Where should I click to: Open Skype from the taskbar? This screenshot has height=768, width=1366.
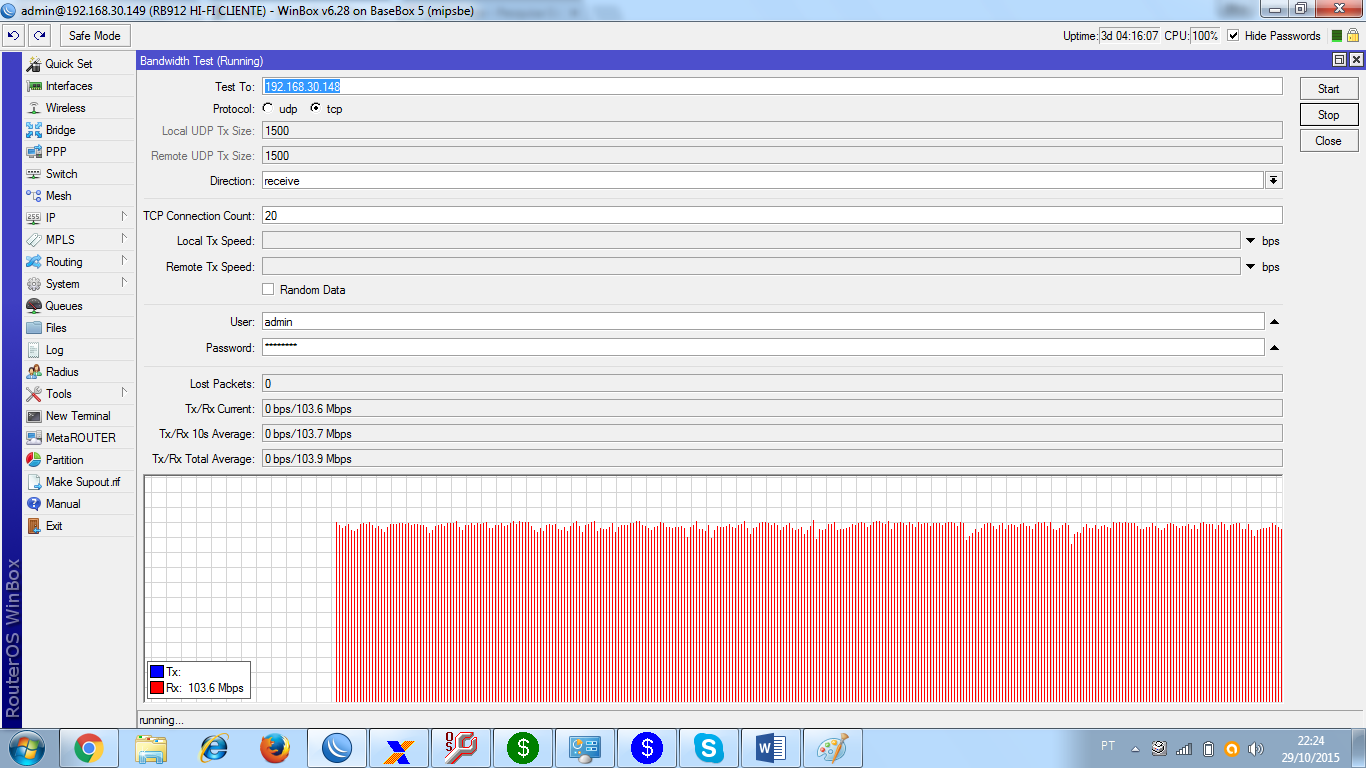tap(709, 748)
